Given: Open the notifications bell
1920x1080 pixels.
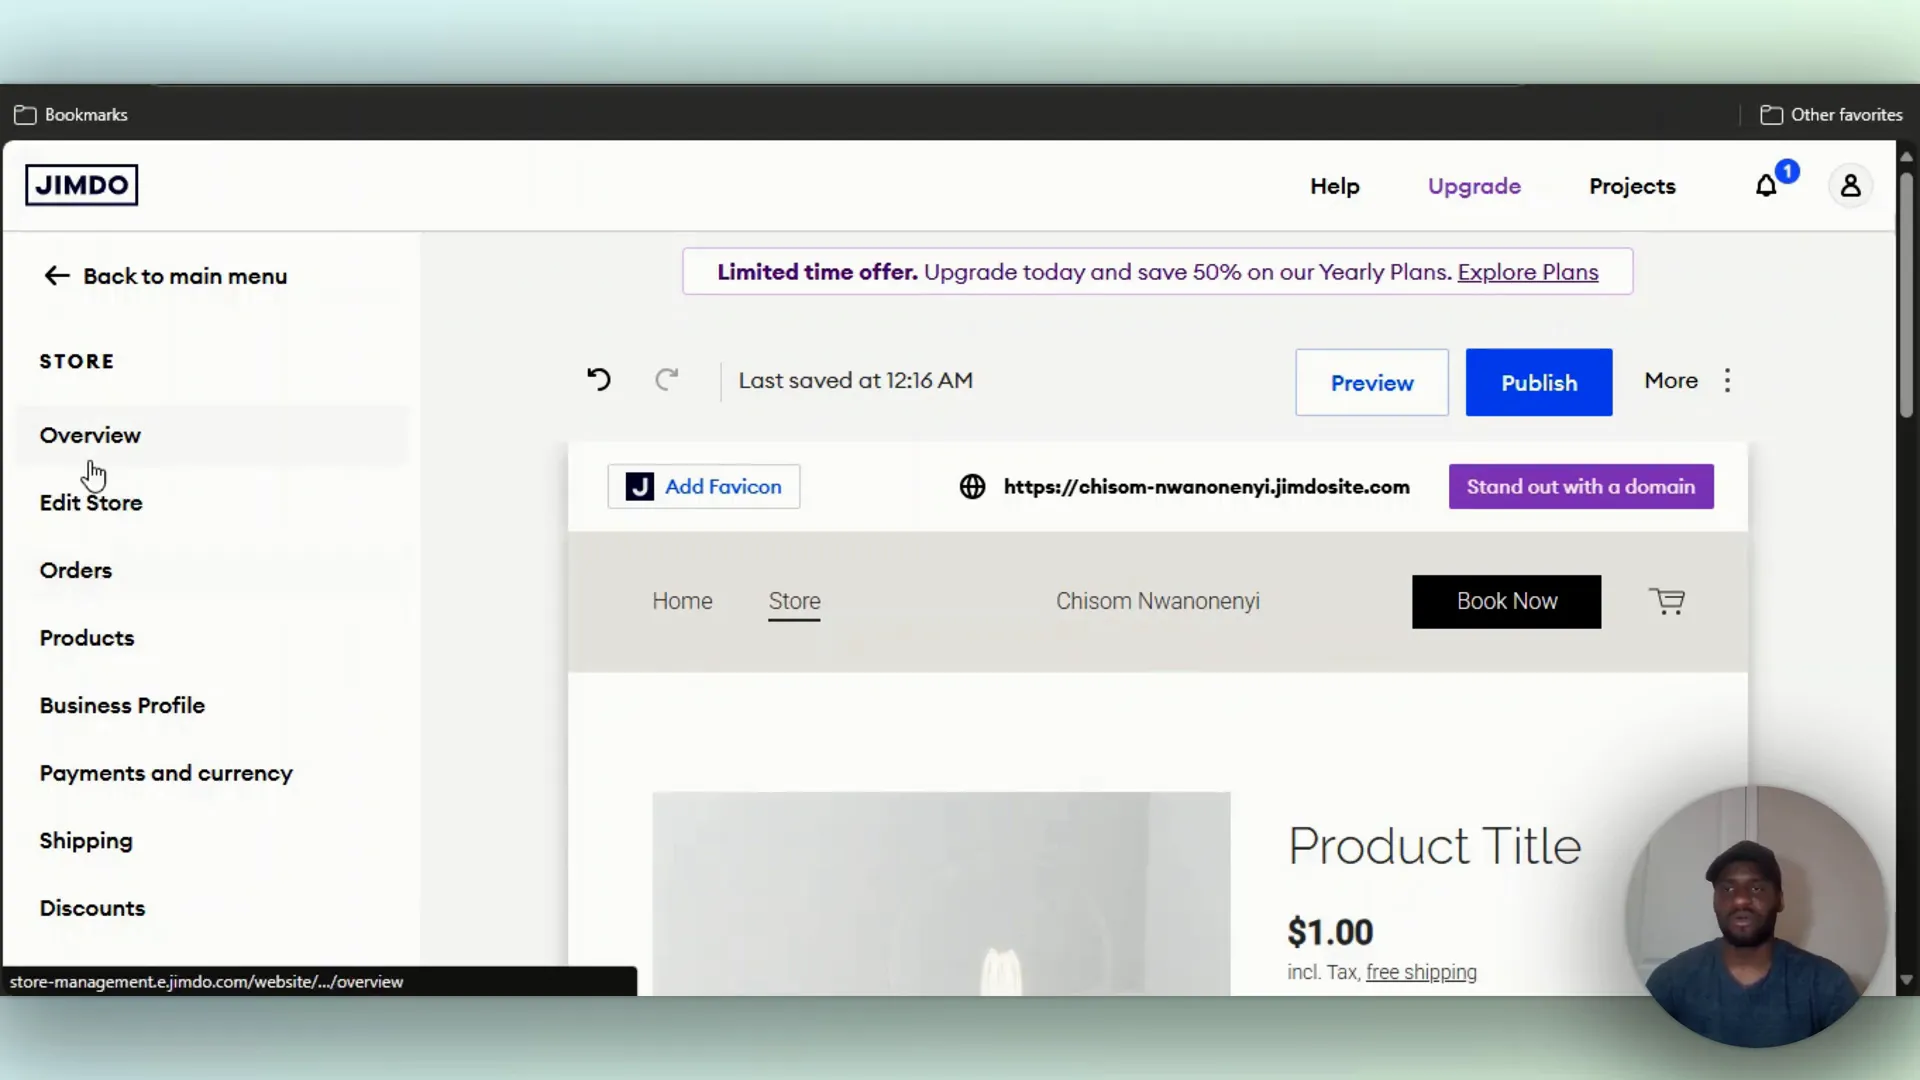Looking at the screenshot, I should [x=1766, y=186].
